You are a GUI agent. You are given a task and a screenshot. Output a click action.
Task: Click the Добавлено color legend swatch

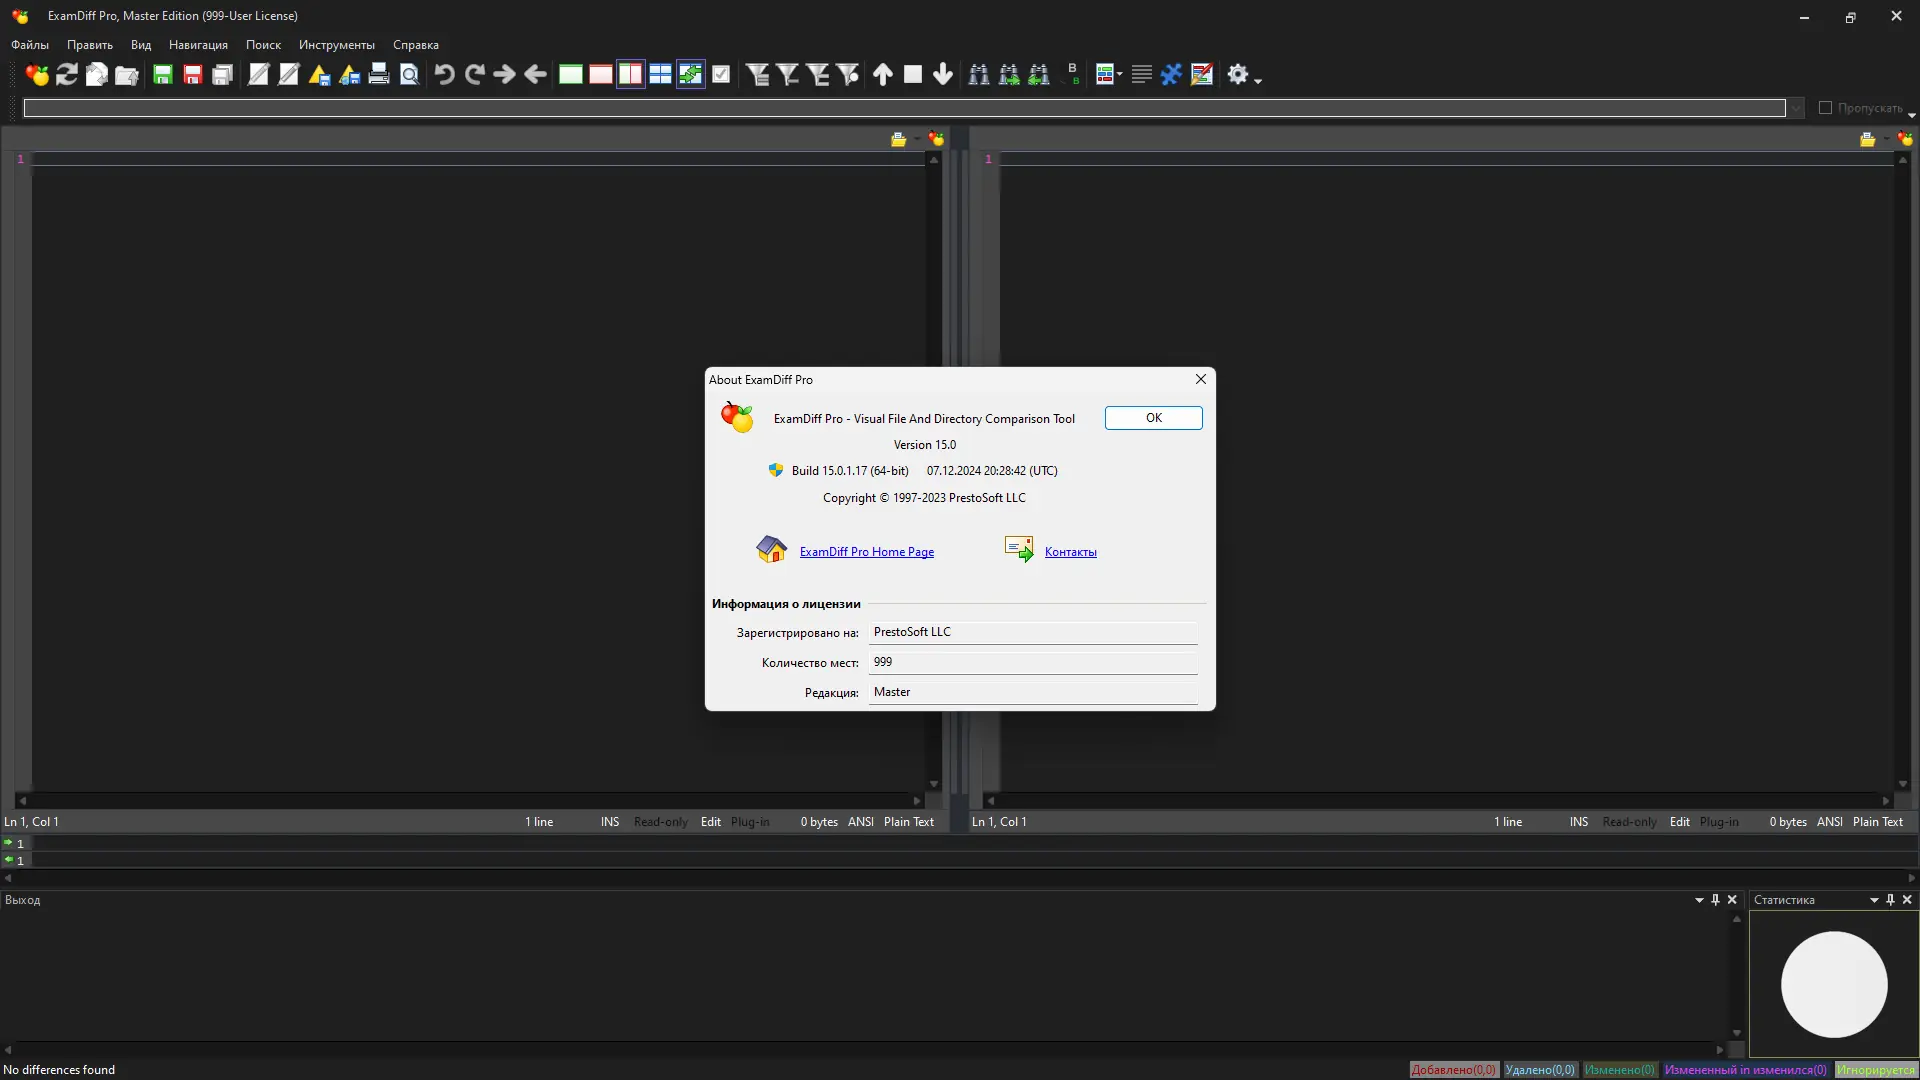[x=1453, y=1070]
